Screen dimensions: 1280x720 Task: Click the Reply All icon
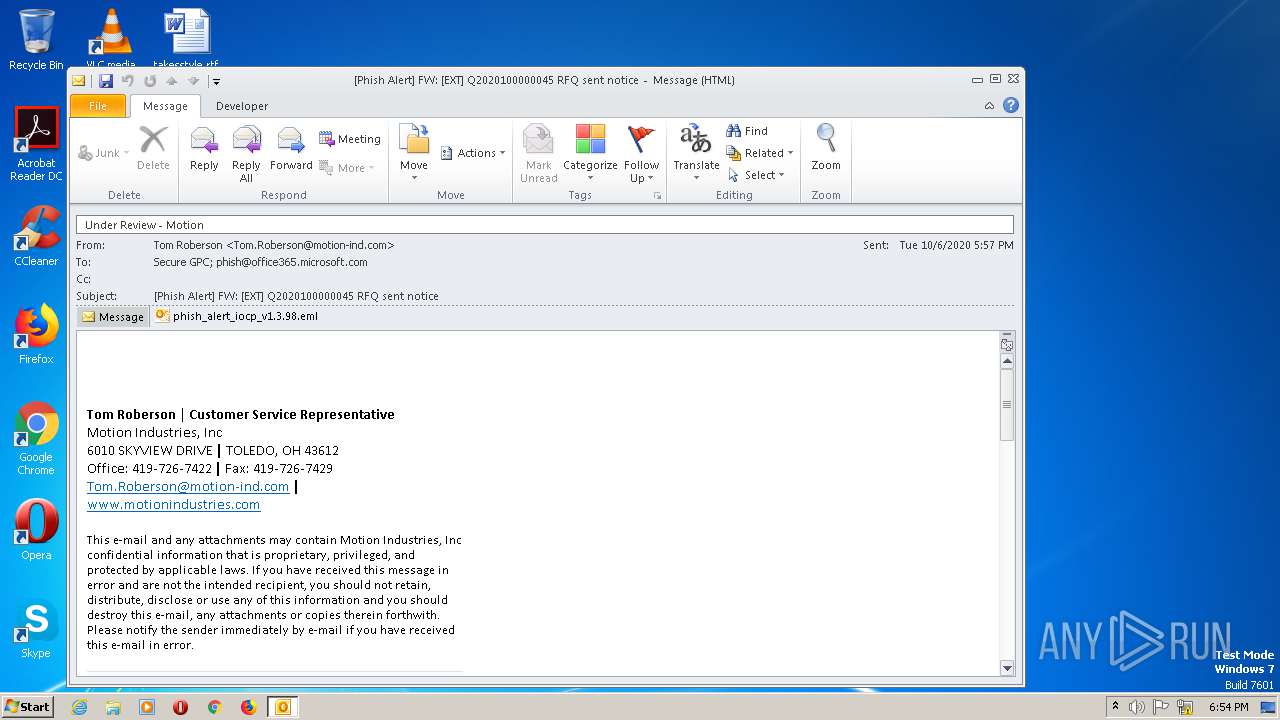click(246, 140)
